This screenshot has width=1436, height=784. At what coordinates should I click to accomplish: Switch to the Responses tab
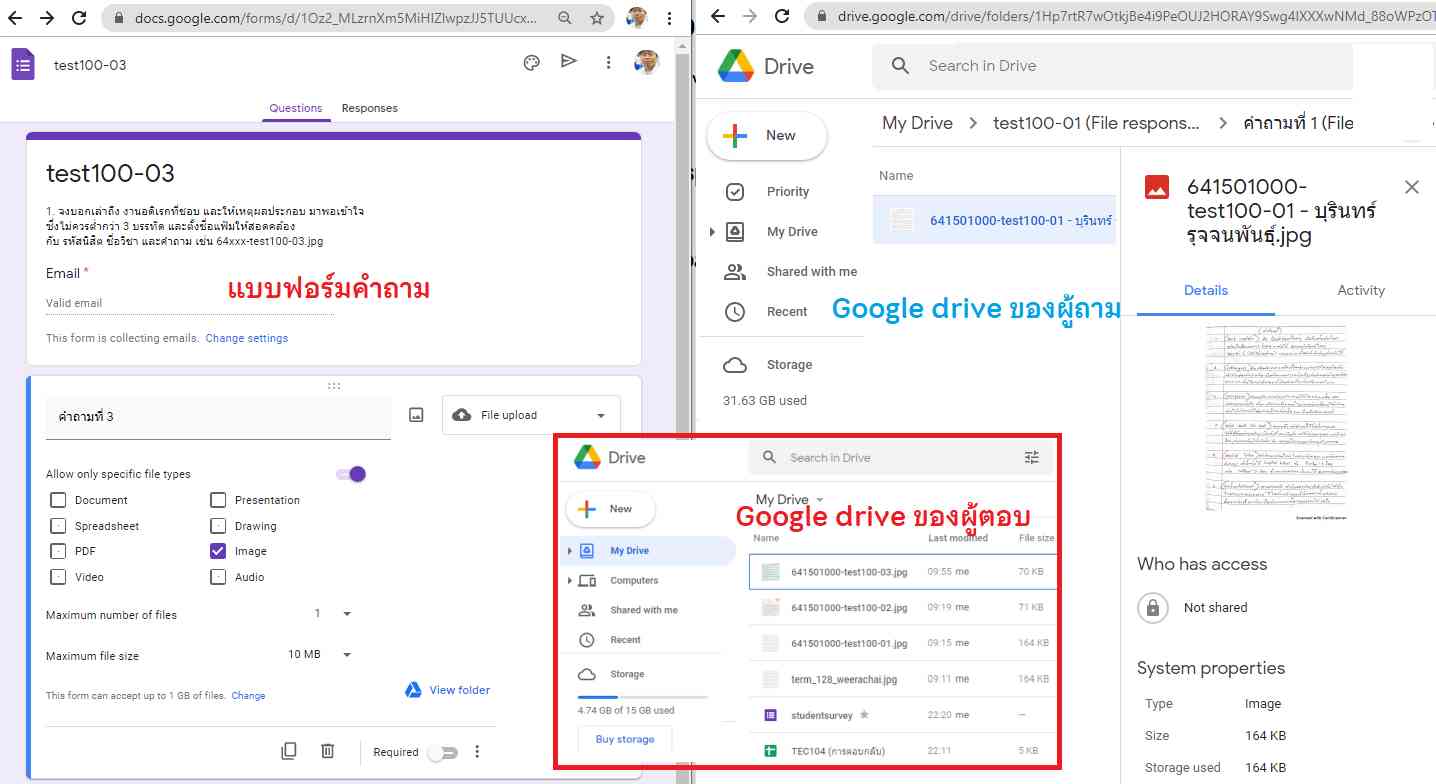pyautogui.click(x=369, y=108)
